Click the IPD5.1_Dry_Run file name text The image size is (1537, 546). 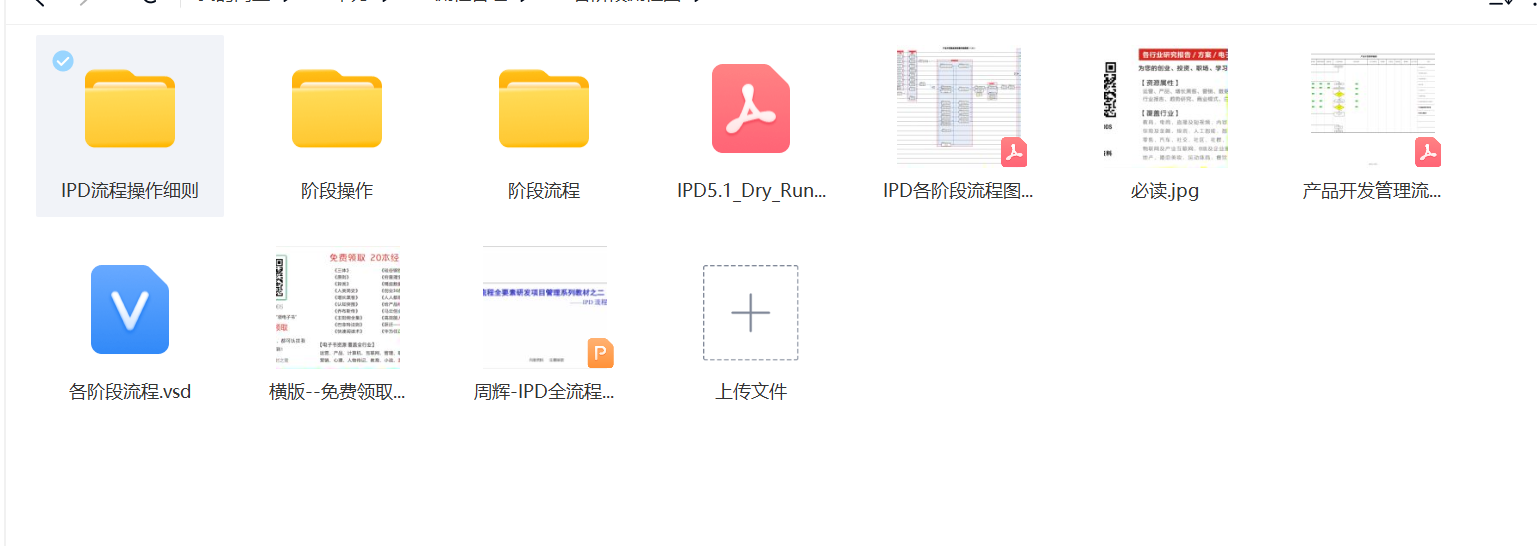[751, 191]
